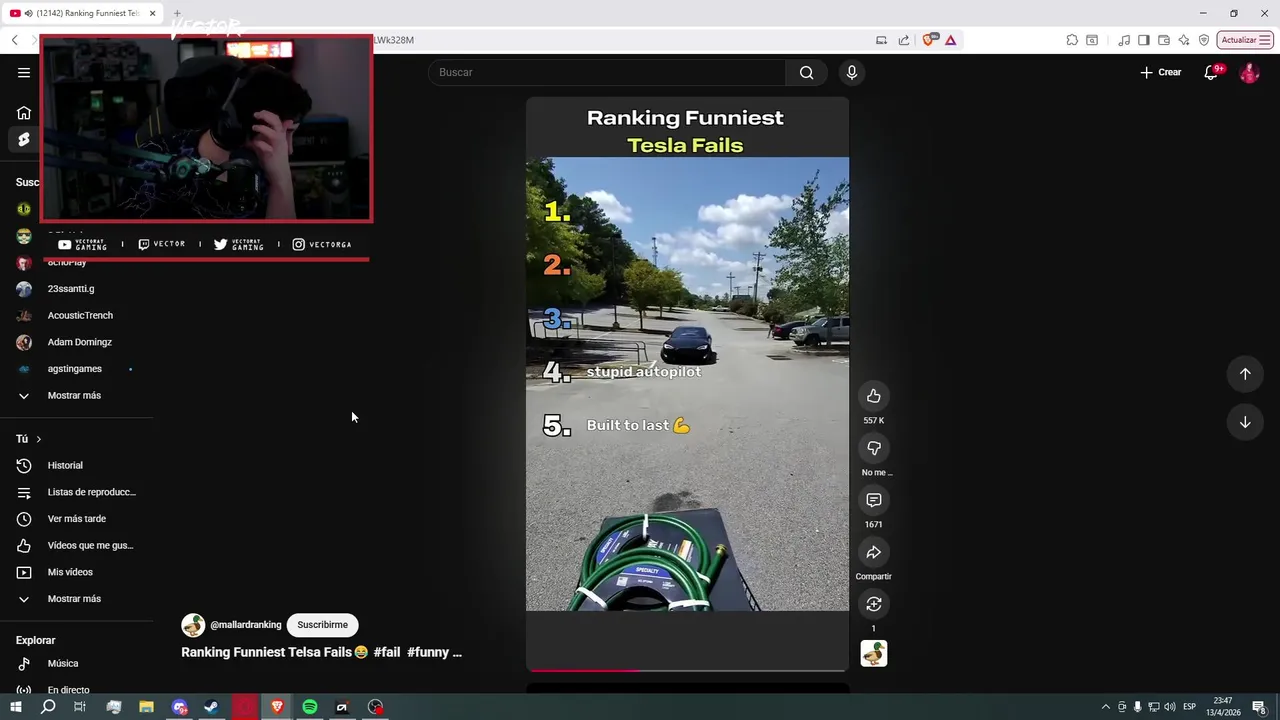
Task: Open system volume control
Action: [1169, 707]
